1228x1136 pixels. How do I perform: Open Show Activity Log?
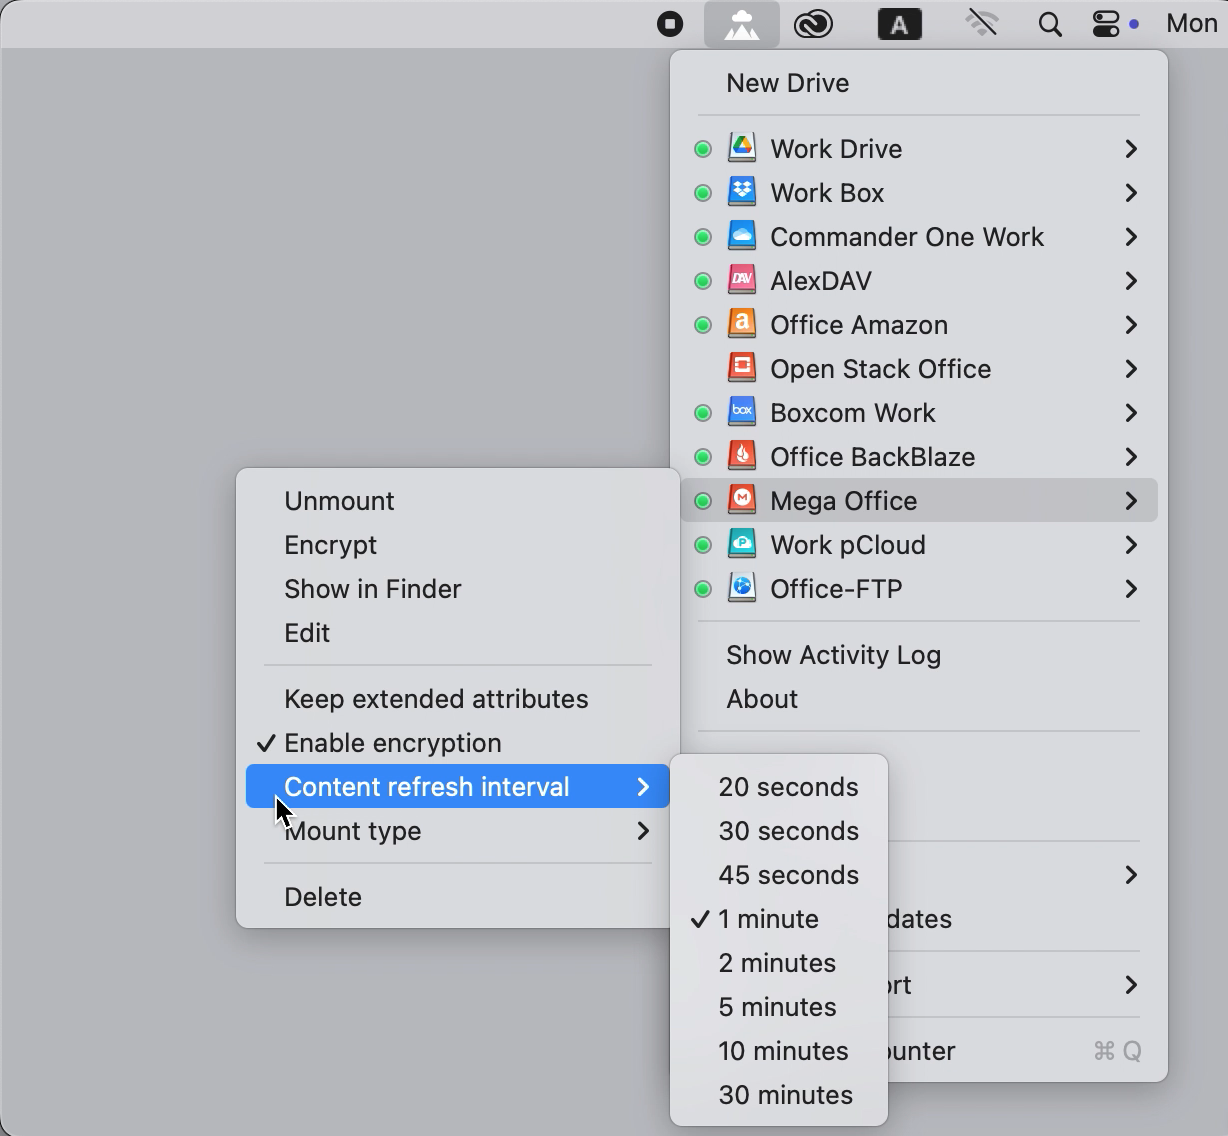point(919,655)
